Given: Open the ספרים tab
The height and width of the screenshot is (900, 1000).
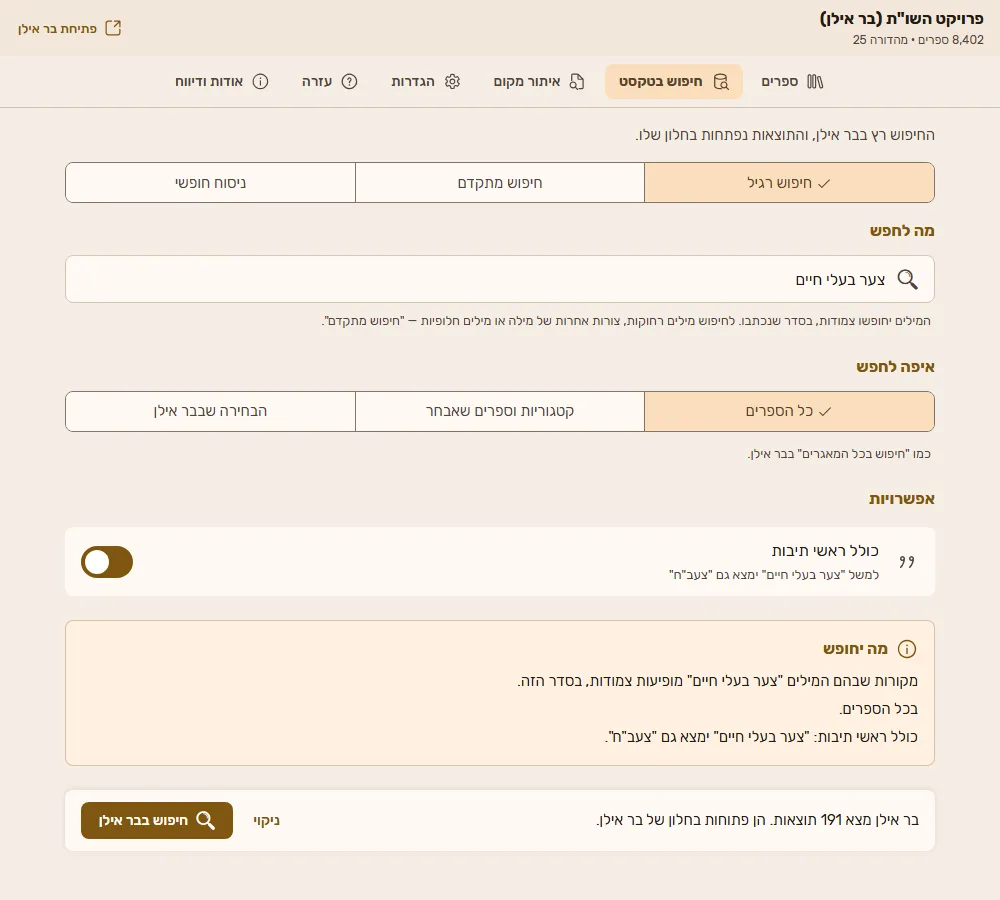Looking at the screenshot, I should (x=793, y=82).
